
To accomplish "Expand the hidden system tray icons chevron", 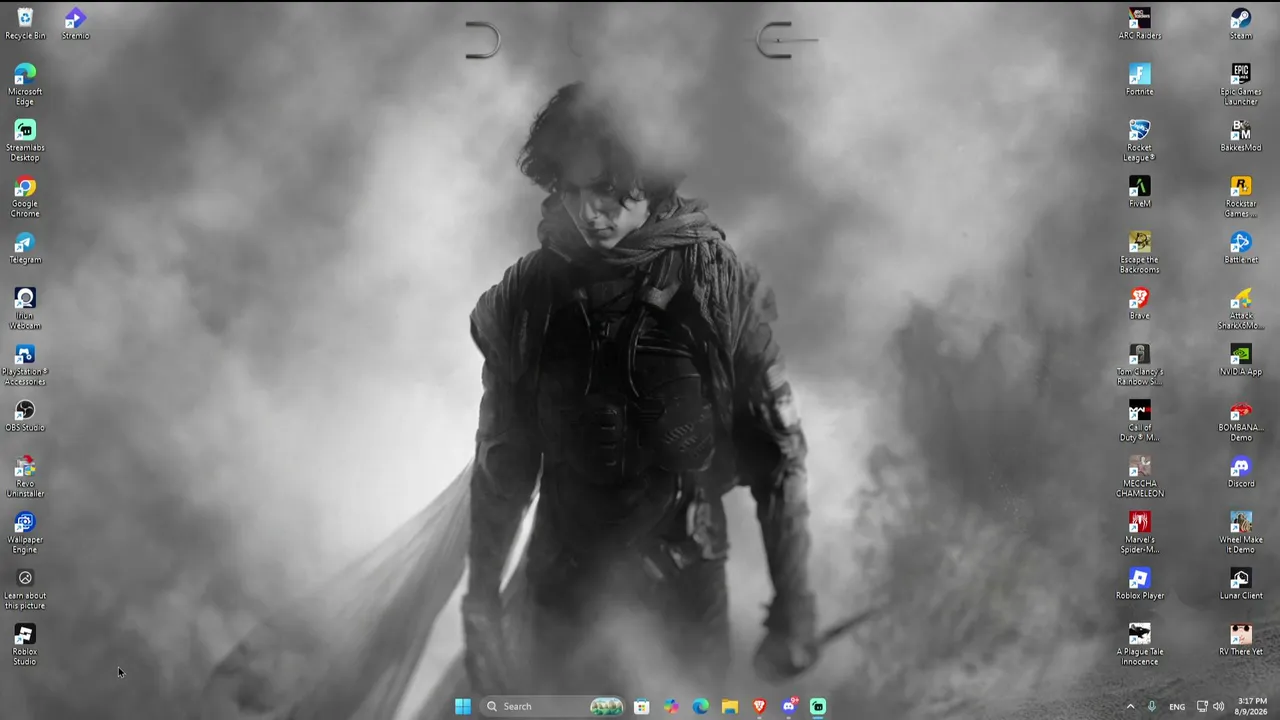I will coord(1131,706).
